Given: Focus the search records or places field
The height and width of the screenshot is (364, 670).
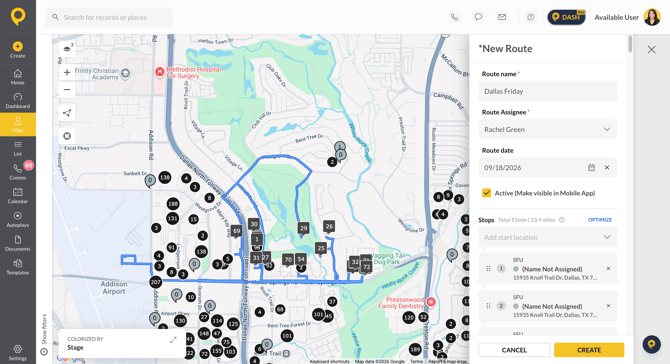Looking at the screenshot, I should (109, 17).
